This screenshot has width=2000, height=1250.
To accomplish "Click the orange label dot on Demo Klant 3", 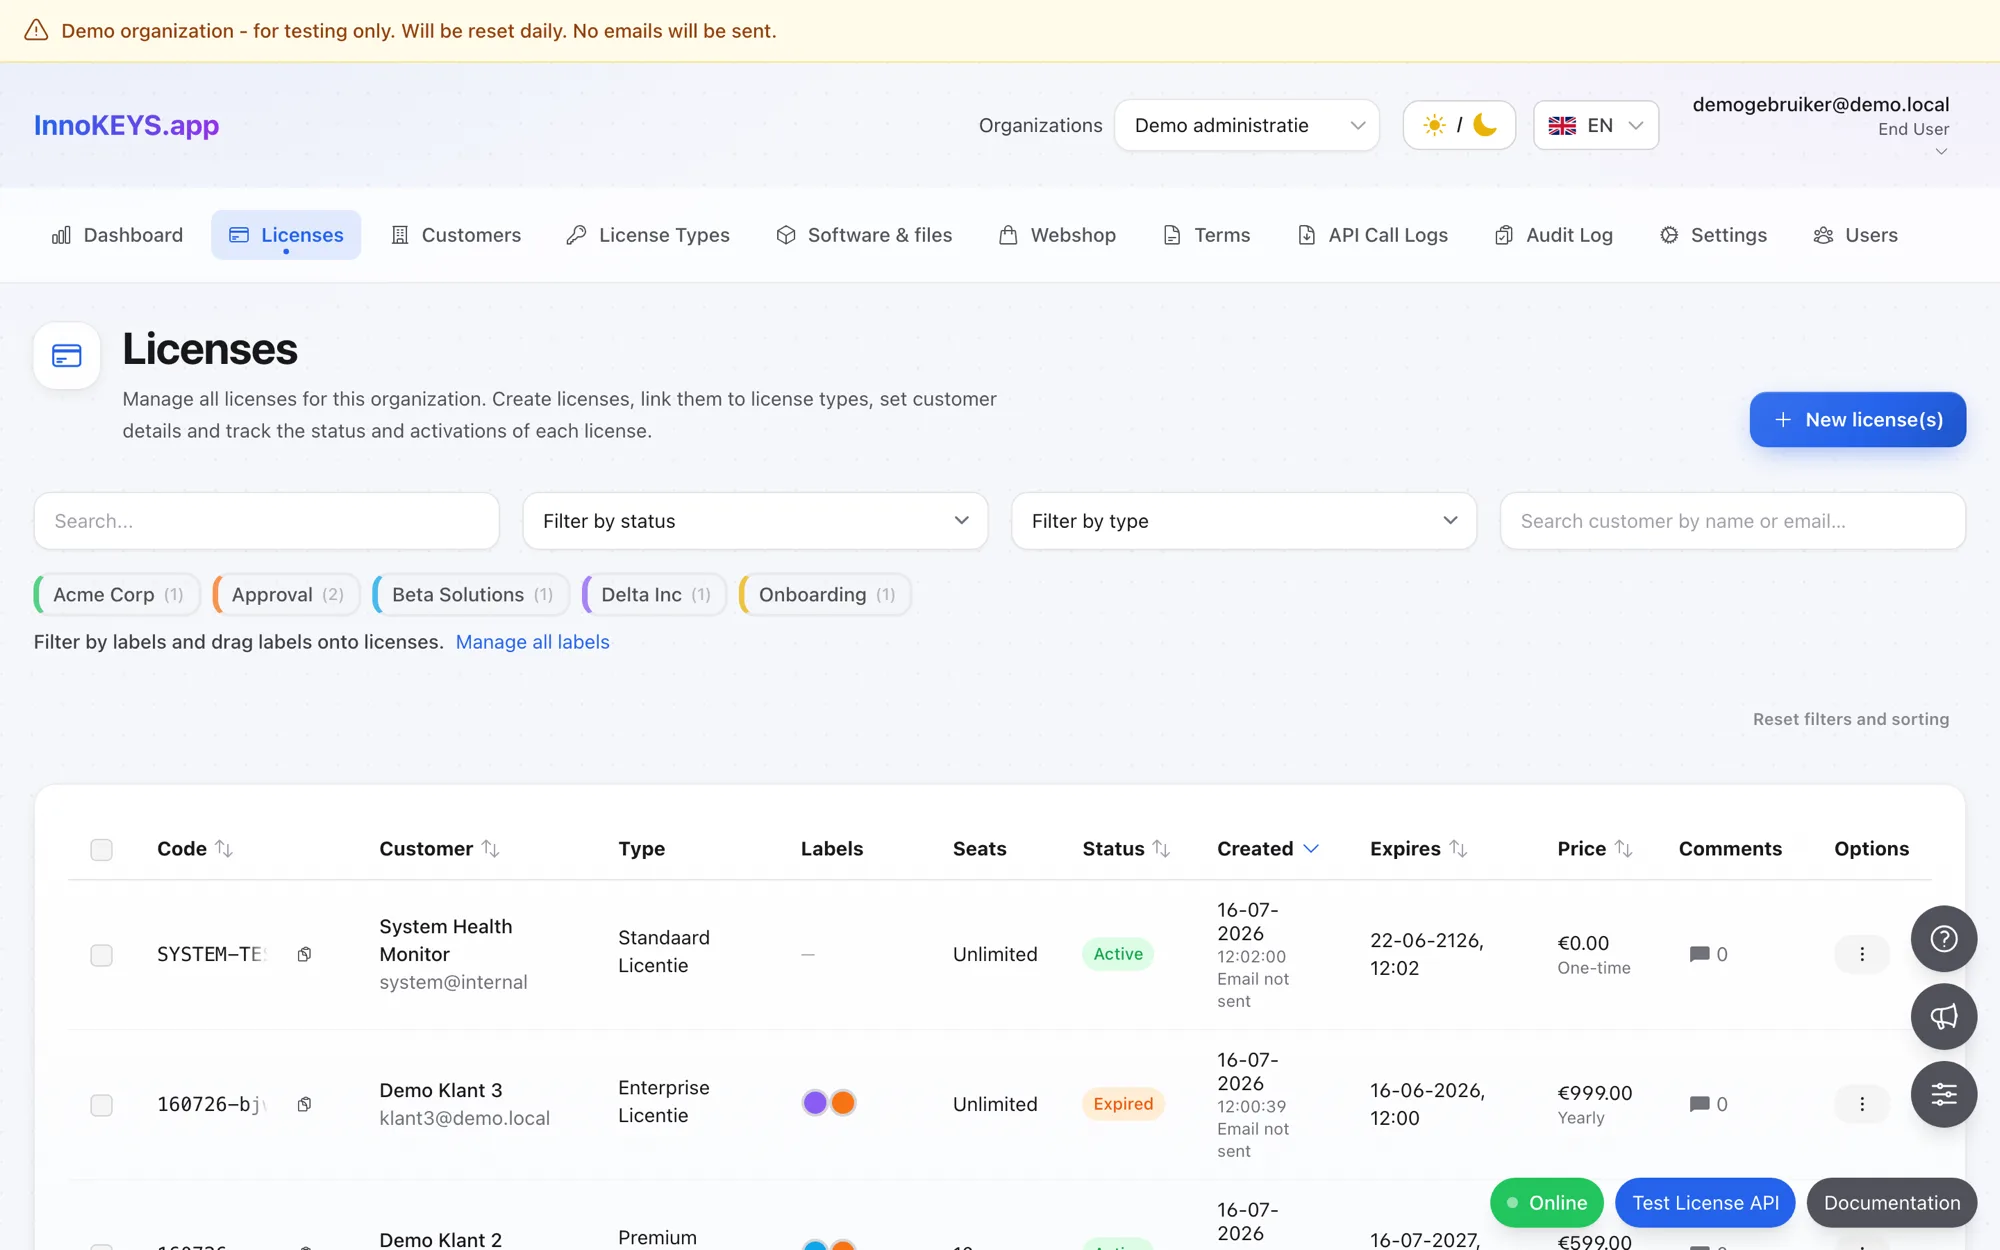I will pos(843,1103).
